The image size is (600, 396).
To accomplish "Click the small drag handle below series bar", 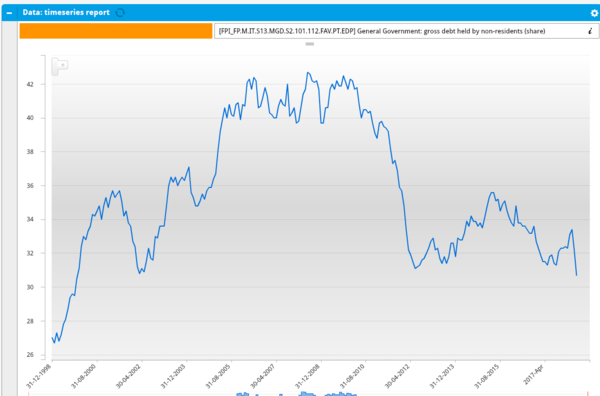I will (310, 44).
